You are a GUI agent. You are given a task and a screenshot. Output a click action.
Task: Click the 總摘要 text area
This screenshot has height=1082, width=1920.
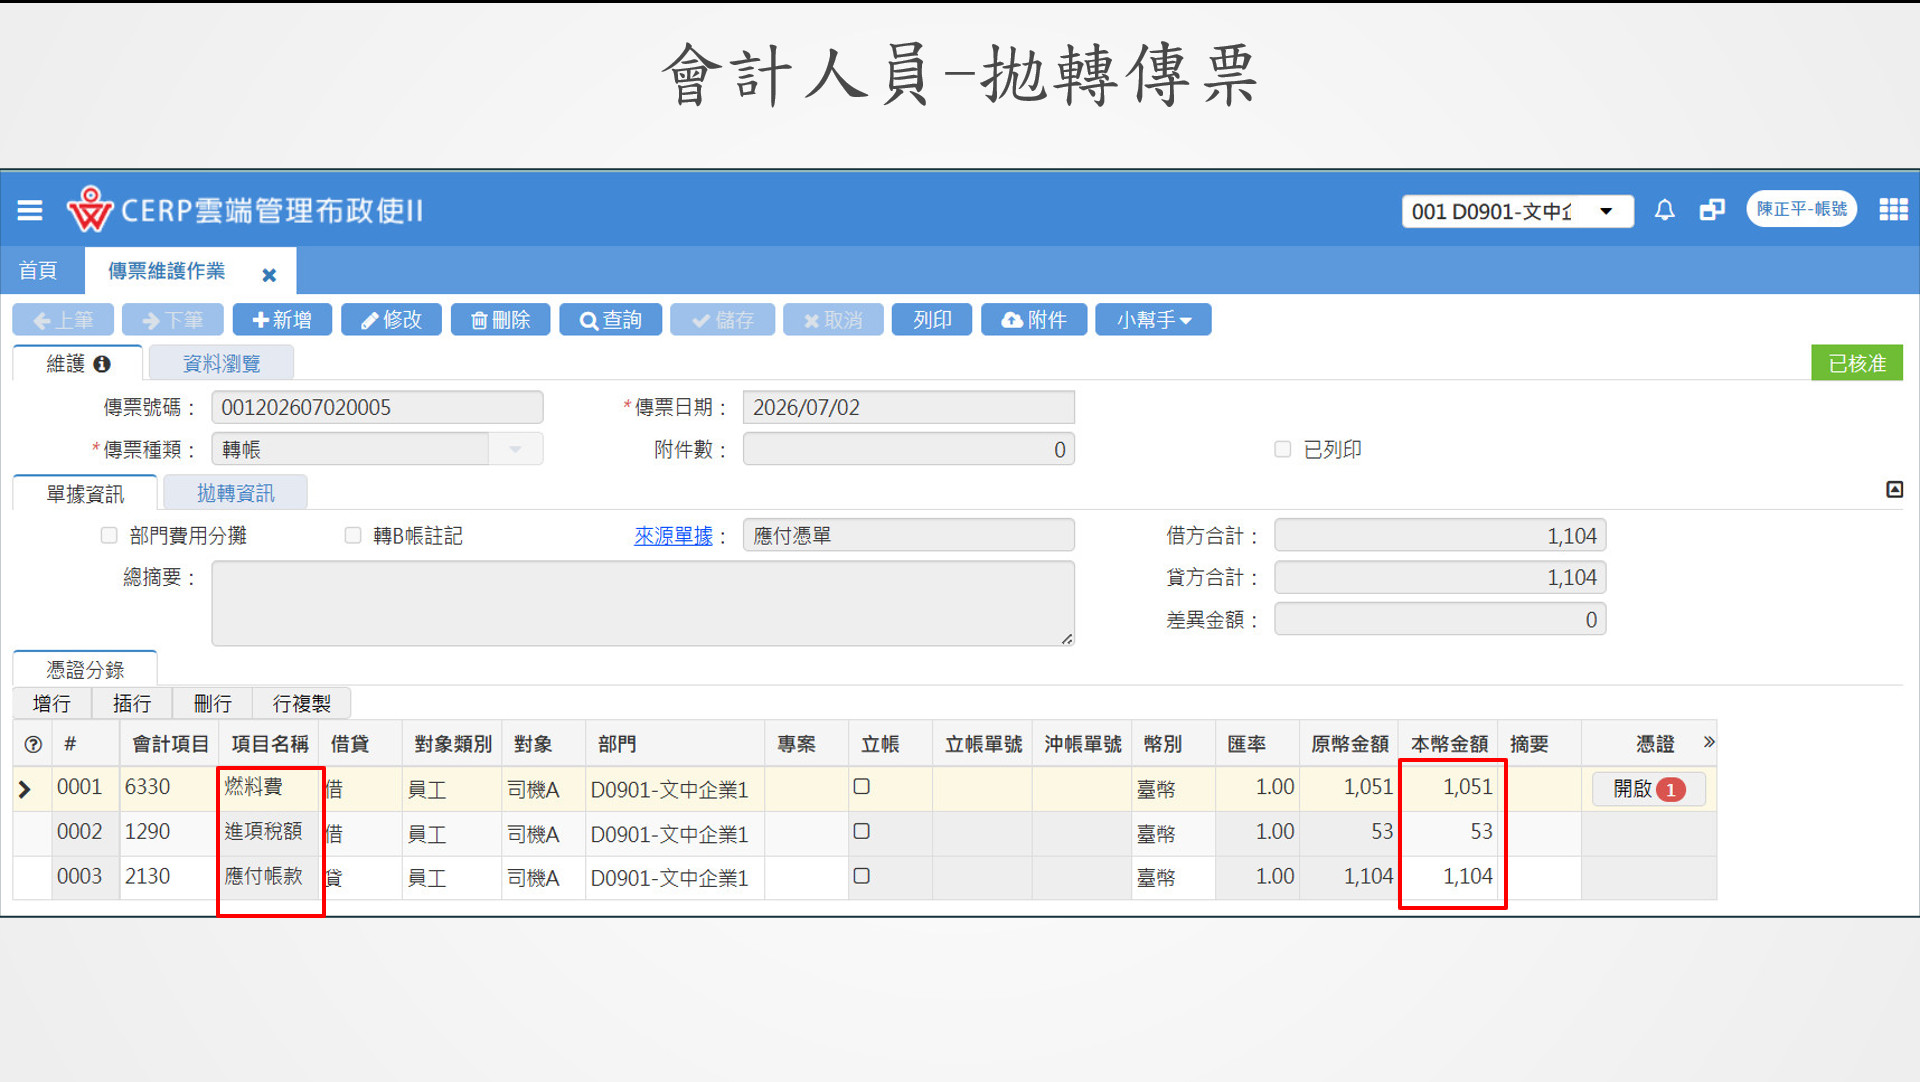[643, 603]
